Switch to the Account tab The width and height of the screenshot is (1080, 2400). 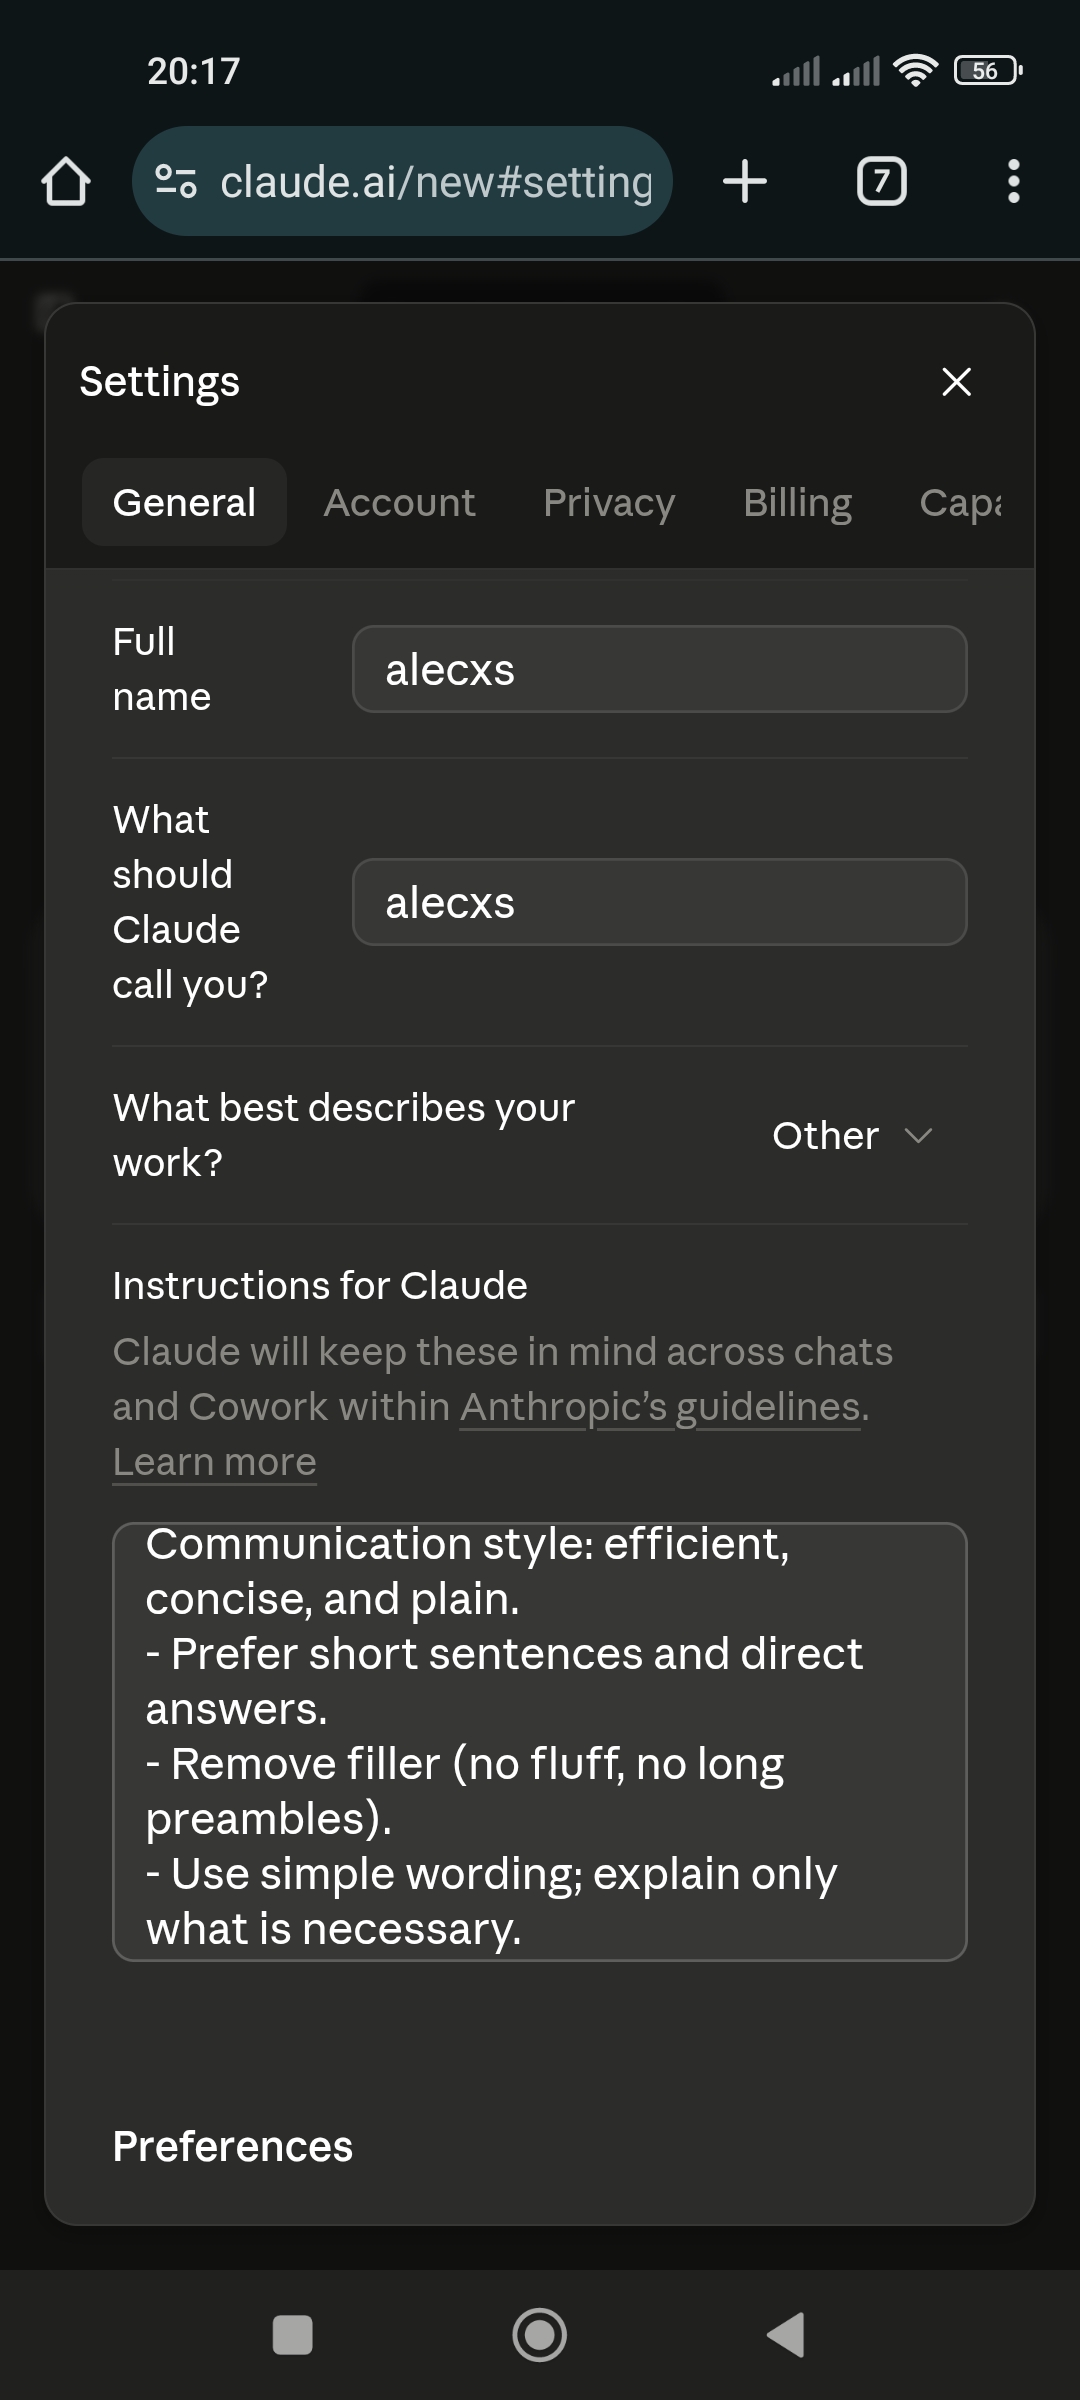click(399, 502)
